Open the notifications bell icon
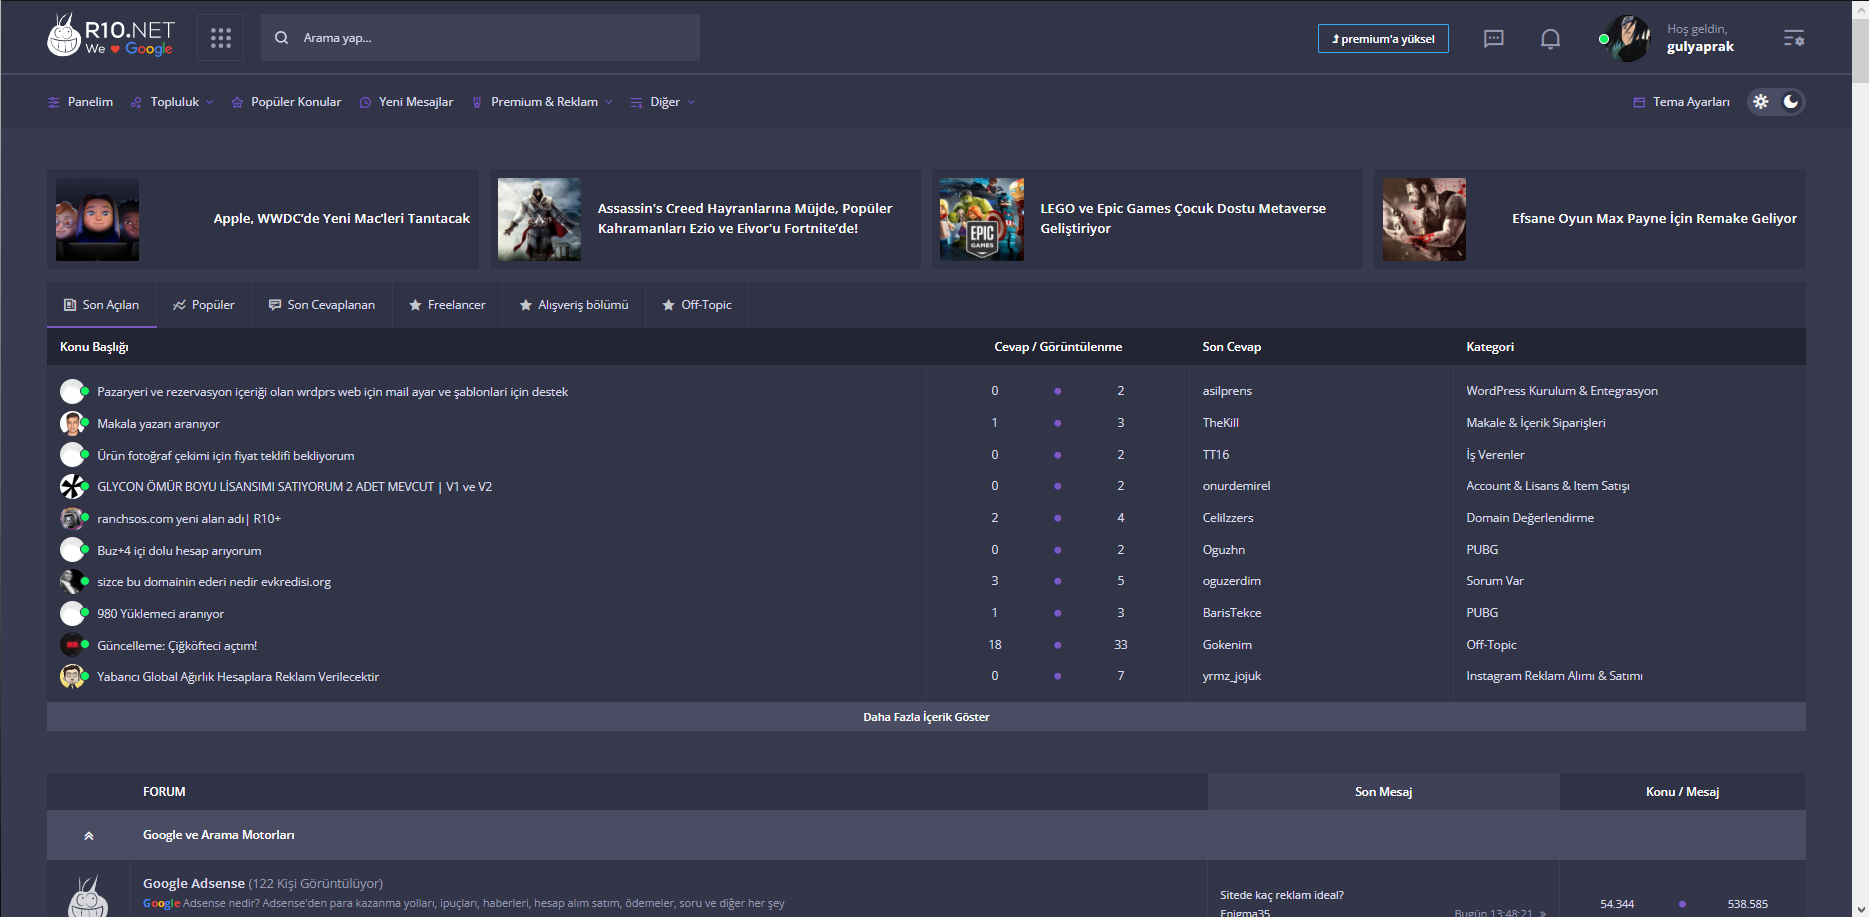Viewport: 1869px width, 917px height. click(1550, 39)
